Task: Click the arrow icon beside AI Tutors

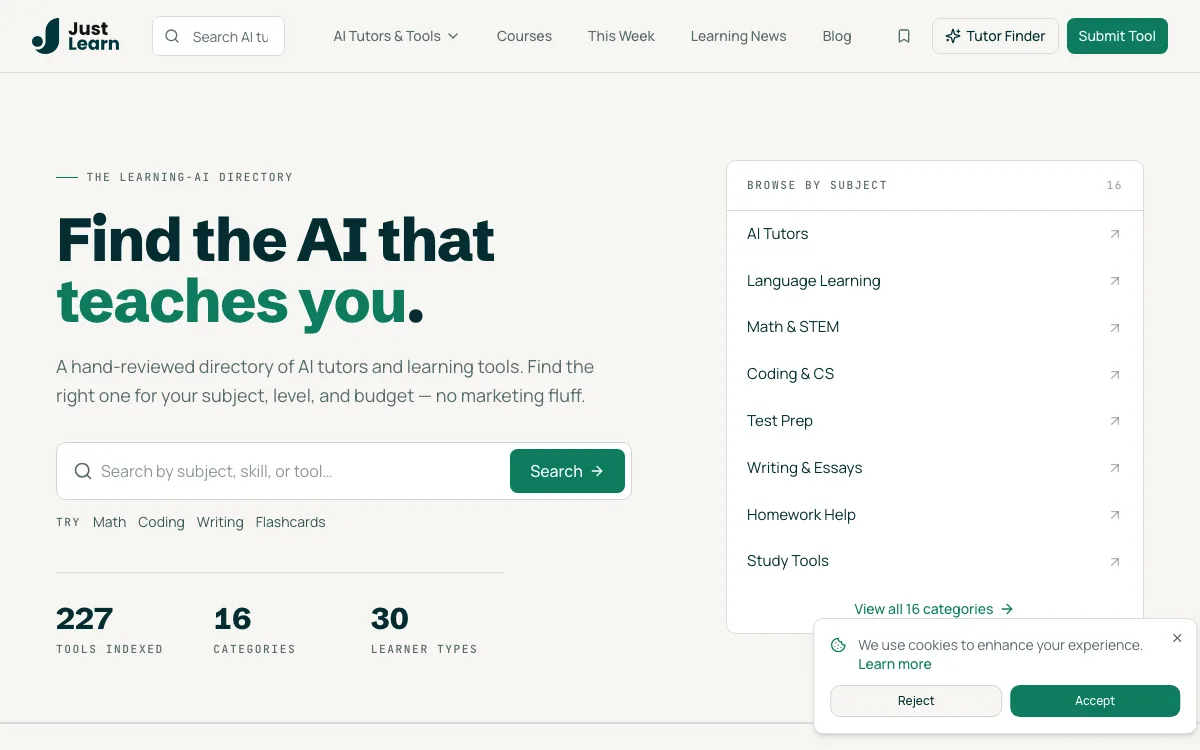Action: [x=1115, y=234]
